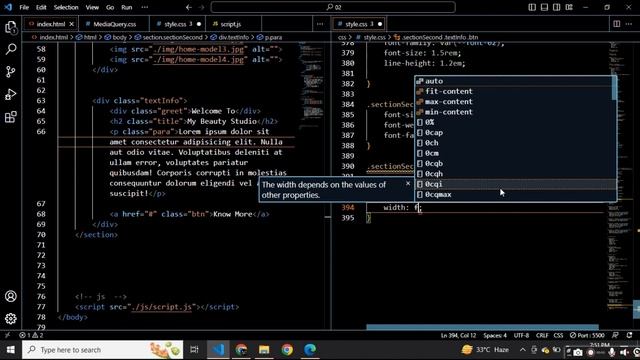Screen dimensions: 640x360
Task: Open the File menu
Action: pos(24,7)
